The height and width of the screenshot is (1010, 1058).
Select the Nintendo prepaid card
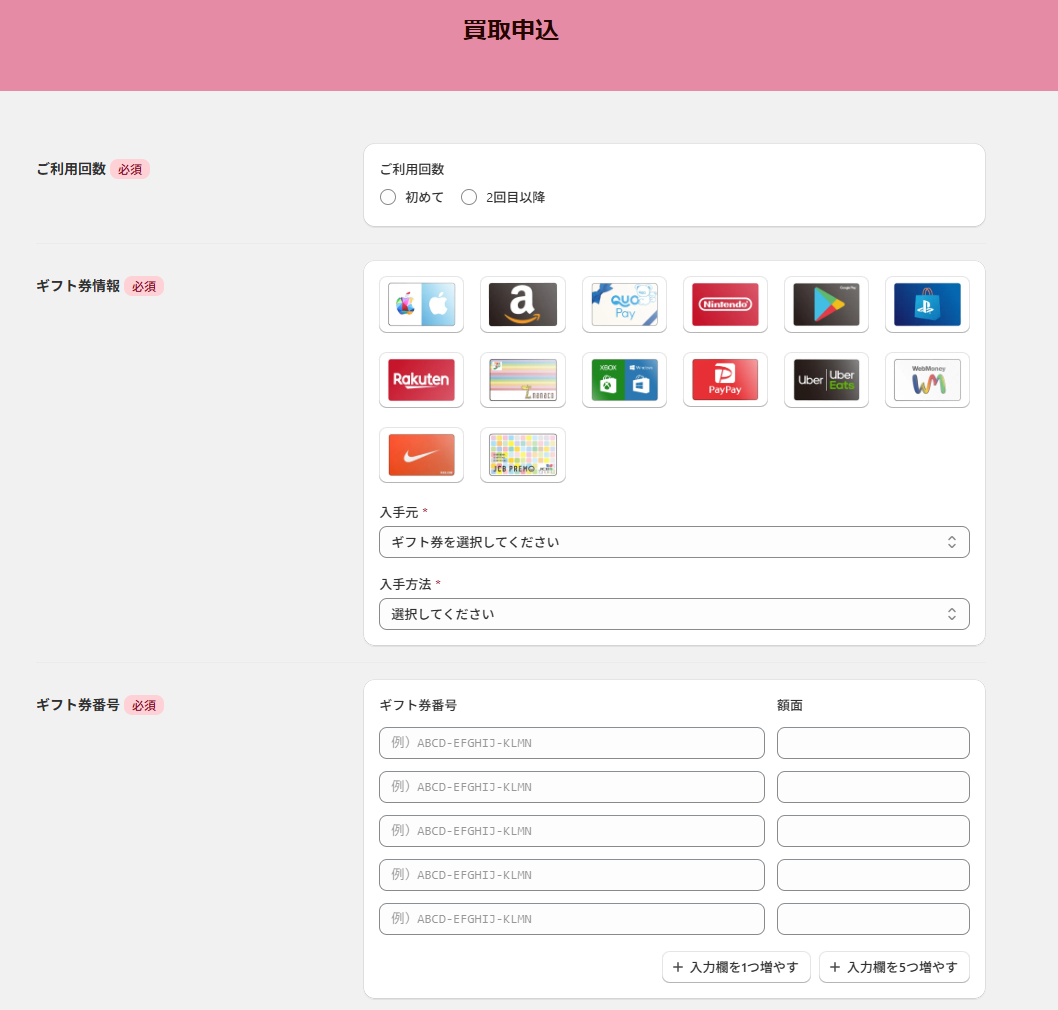(x=725, y=304)
